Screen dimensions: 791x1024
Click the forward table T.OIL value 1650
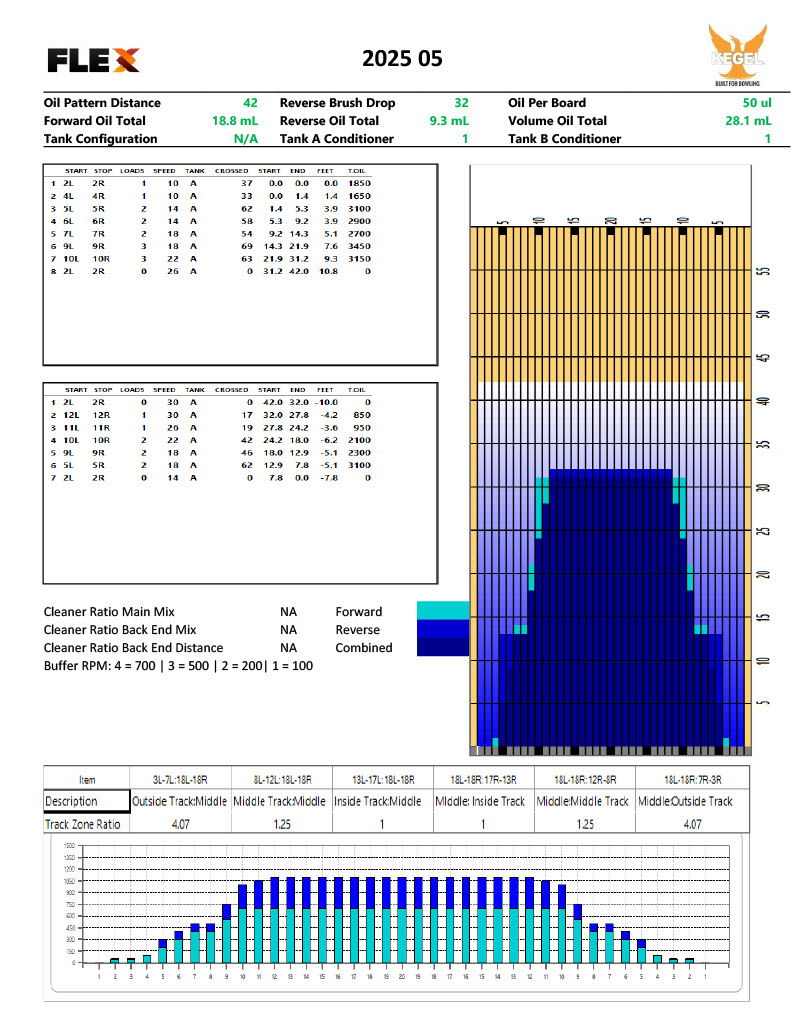click(359, 196)
